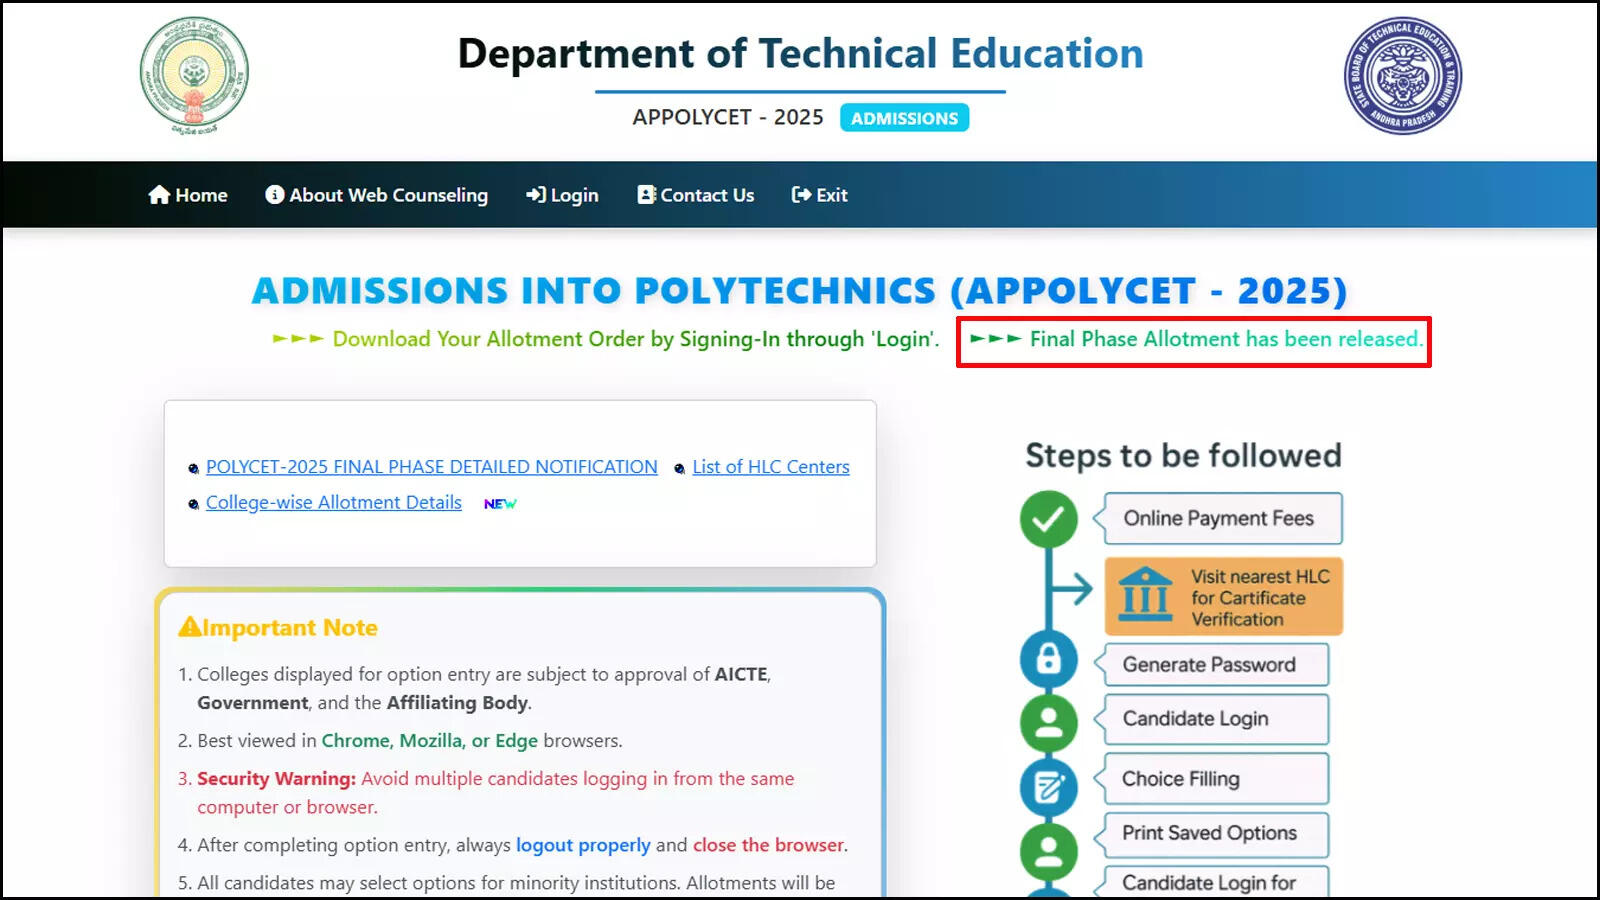Viewport: 1600px width, 900px height.
Task: Open POLYCET-2025 Final Phase Detailed Notification link
Action: click(x=432, y=467)
